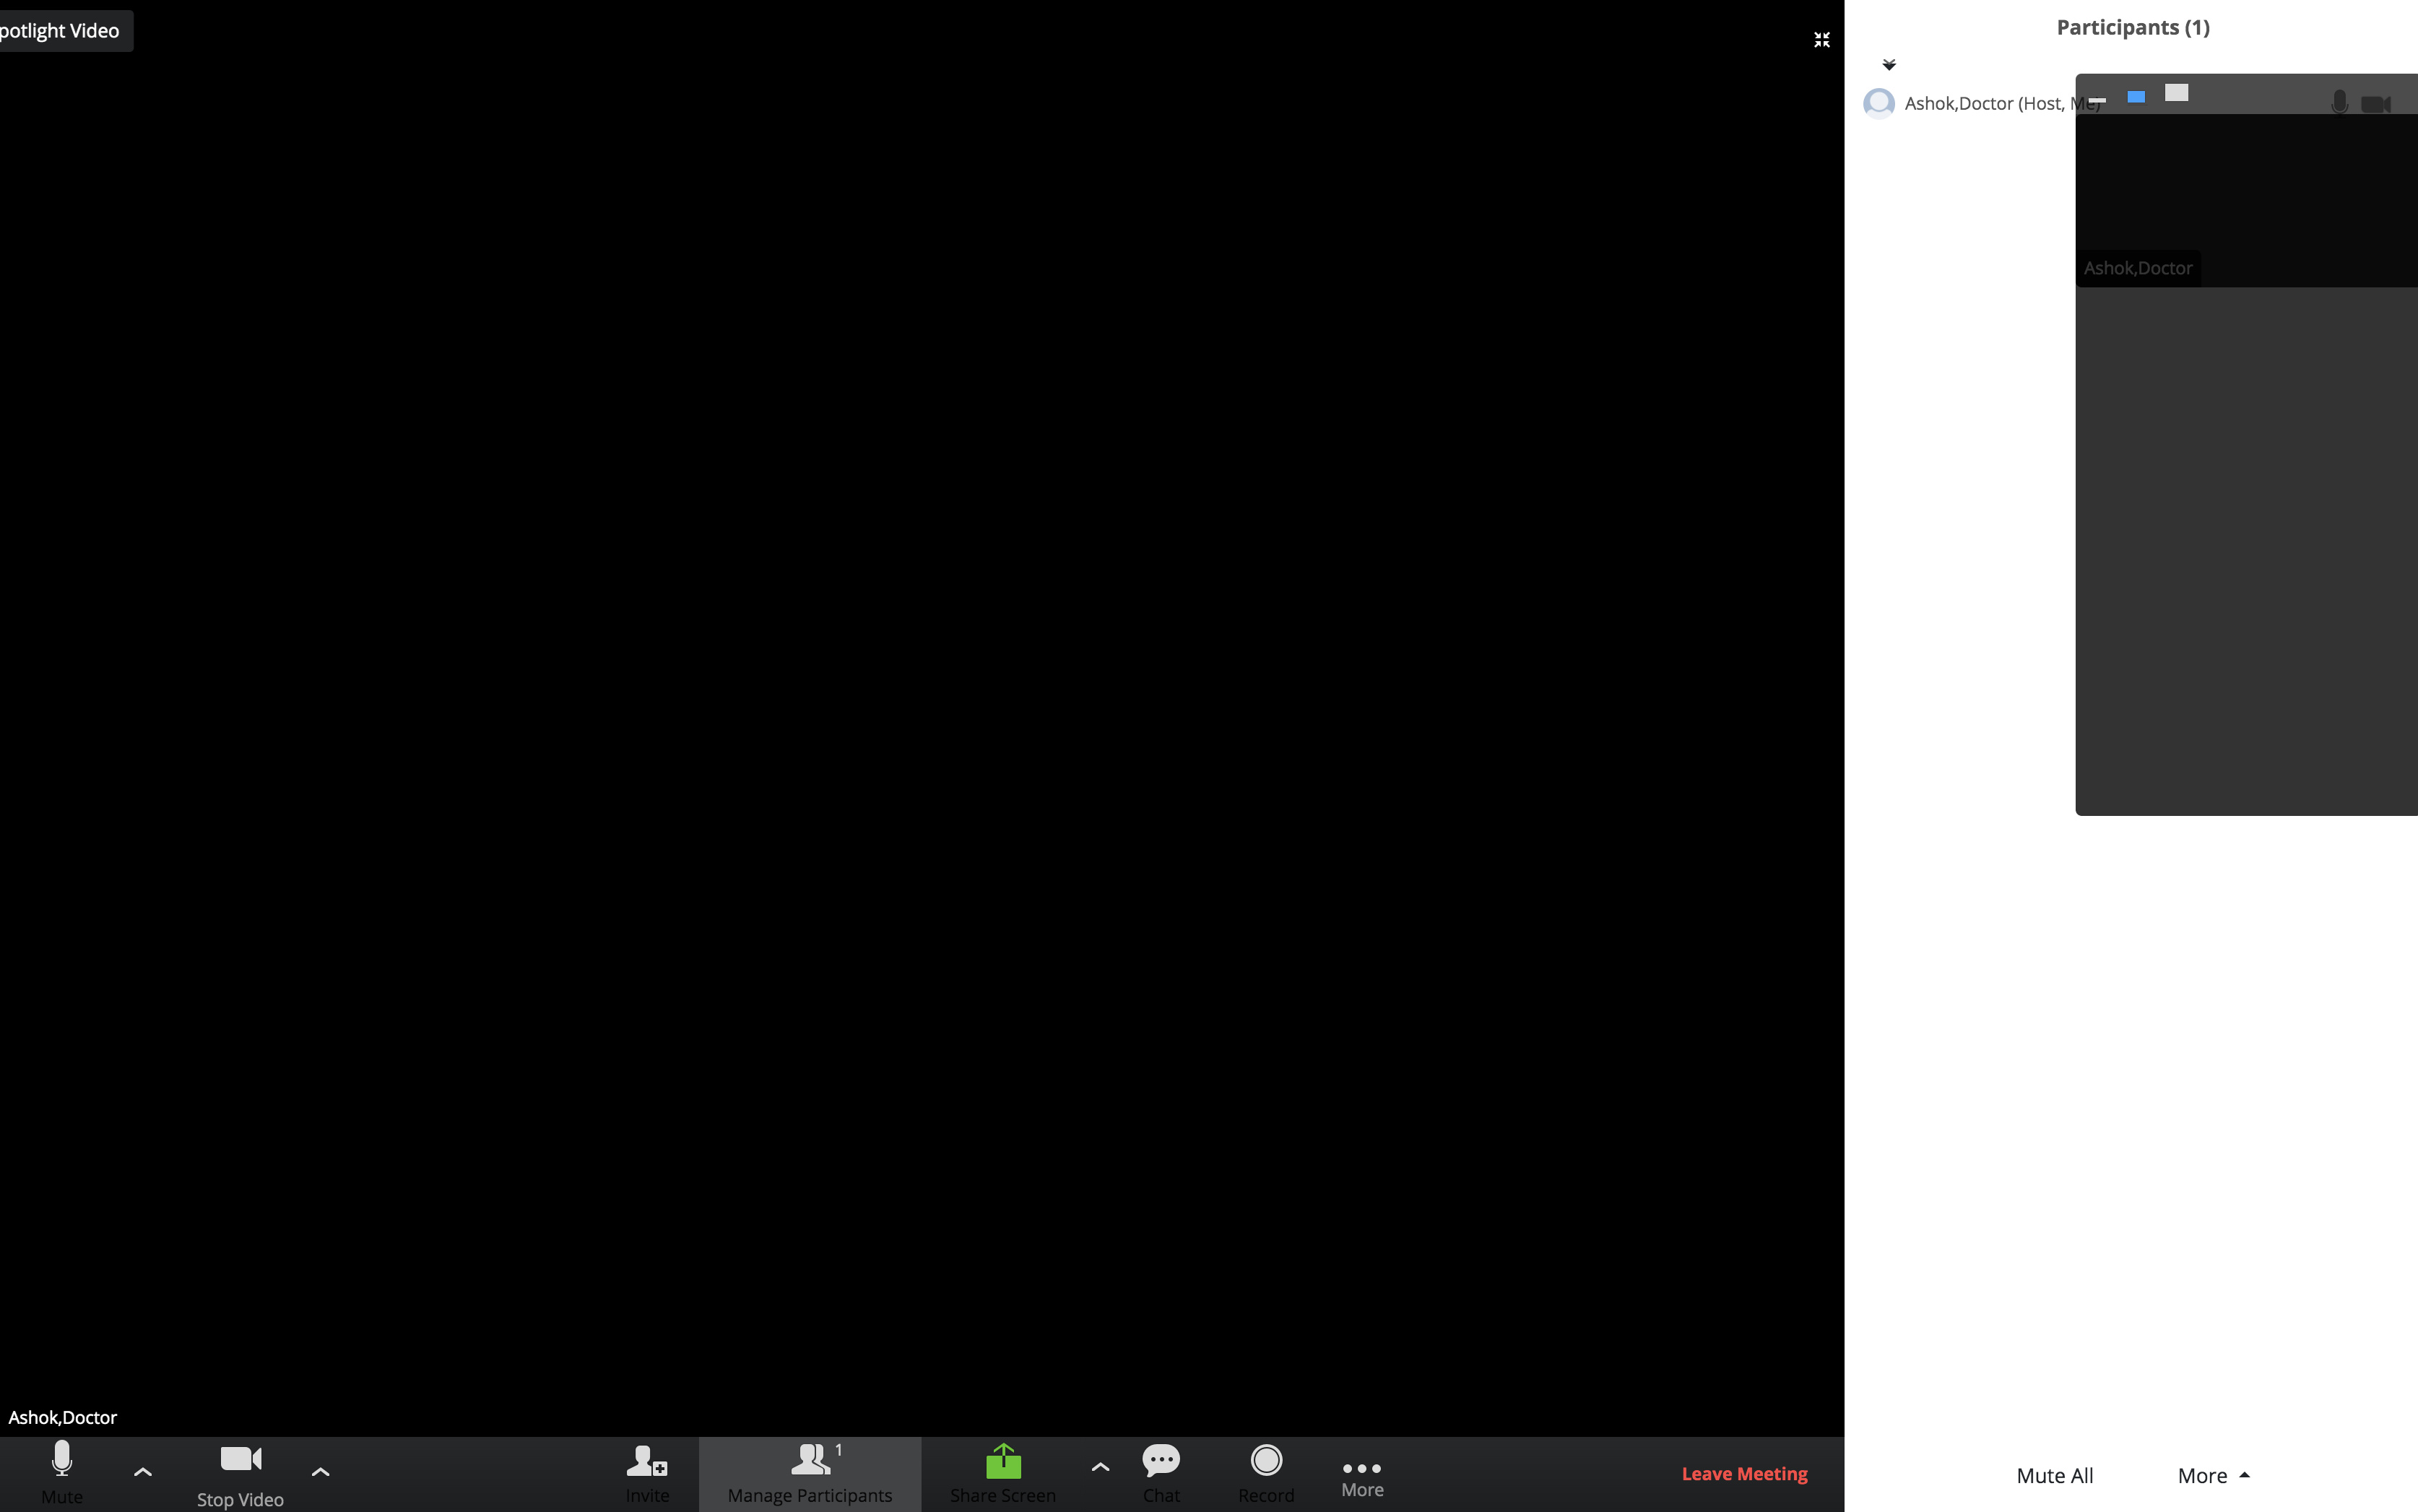This screenshot has height=1512, width=2418.
Task: Open the video options arrow beside Stop Video
Action: pyautogui.click(x=320, y=1472)
